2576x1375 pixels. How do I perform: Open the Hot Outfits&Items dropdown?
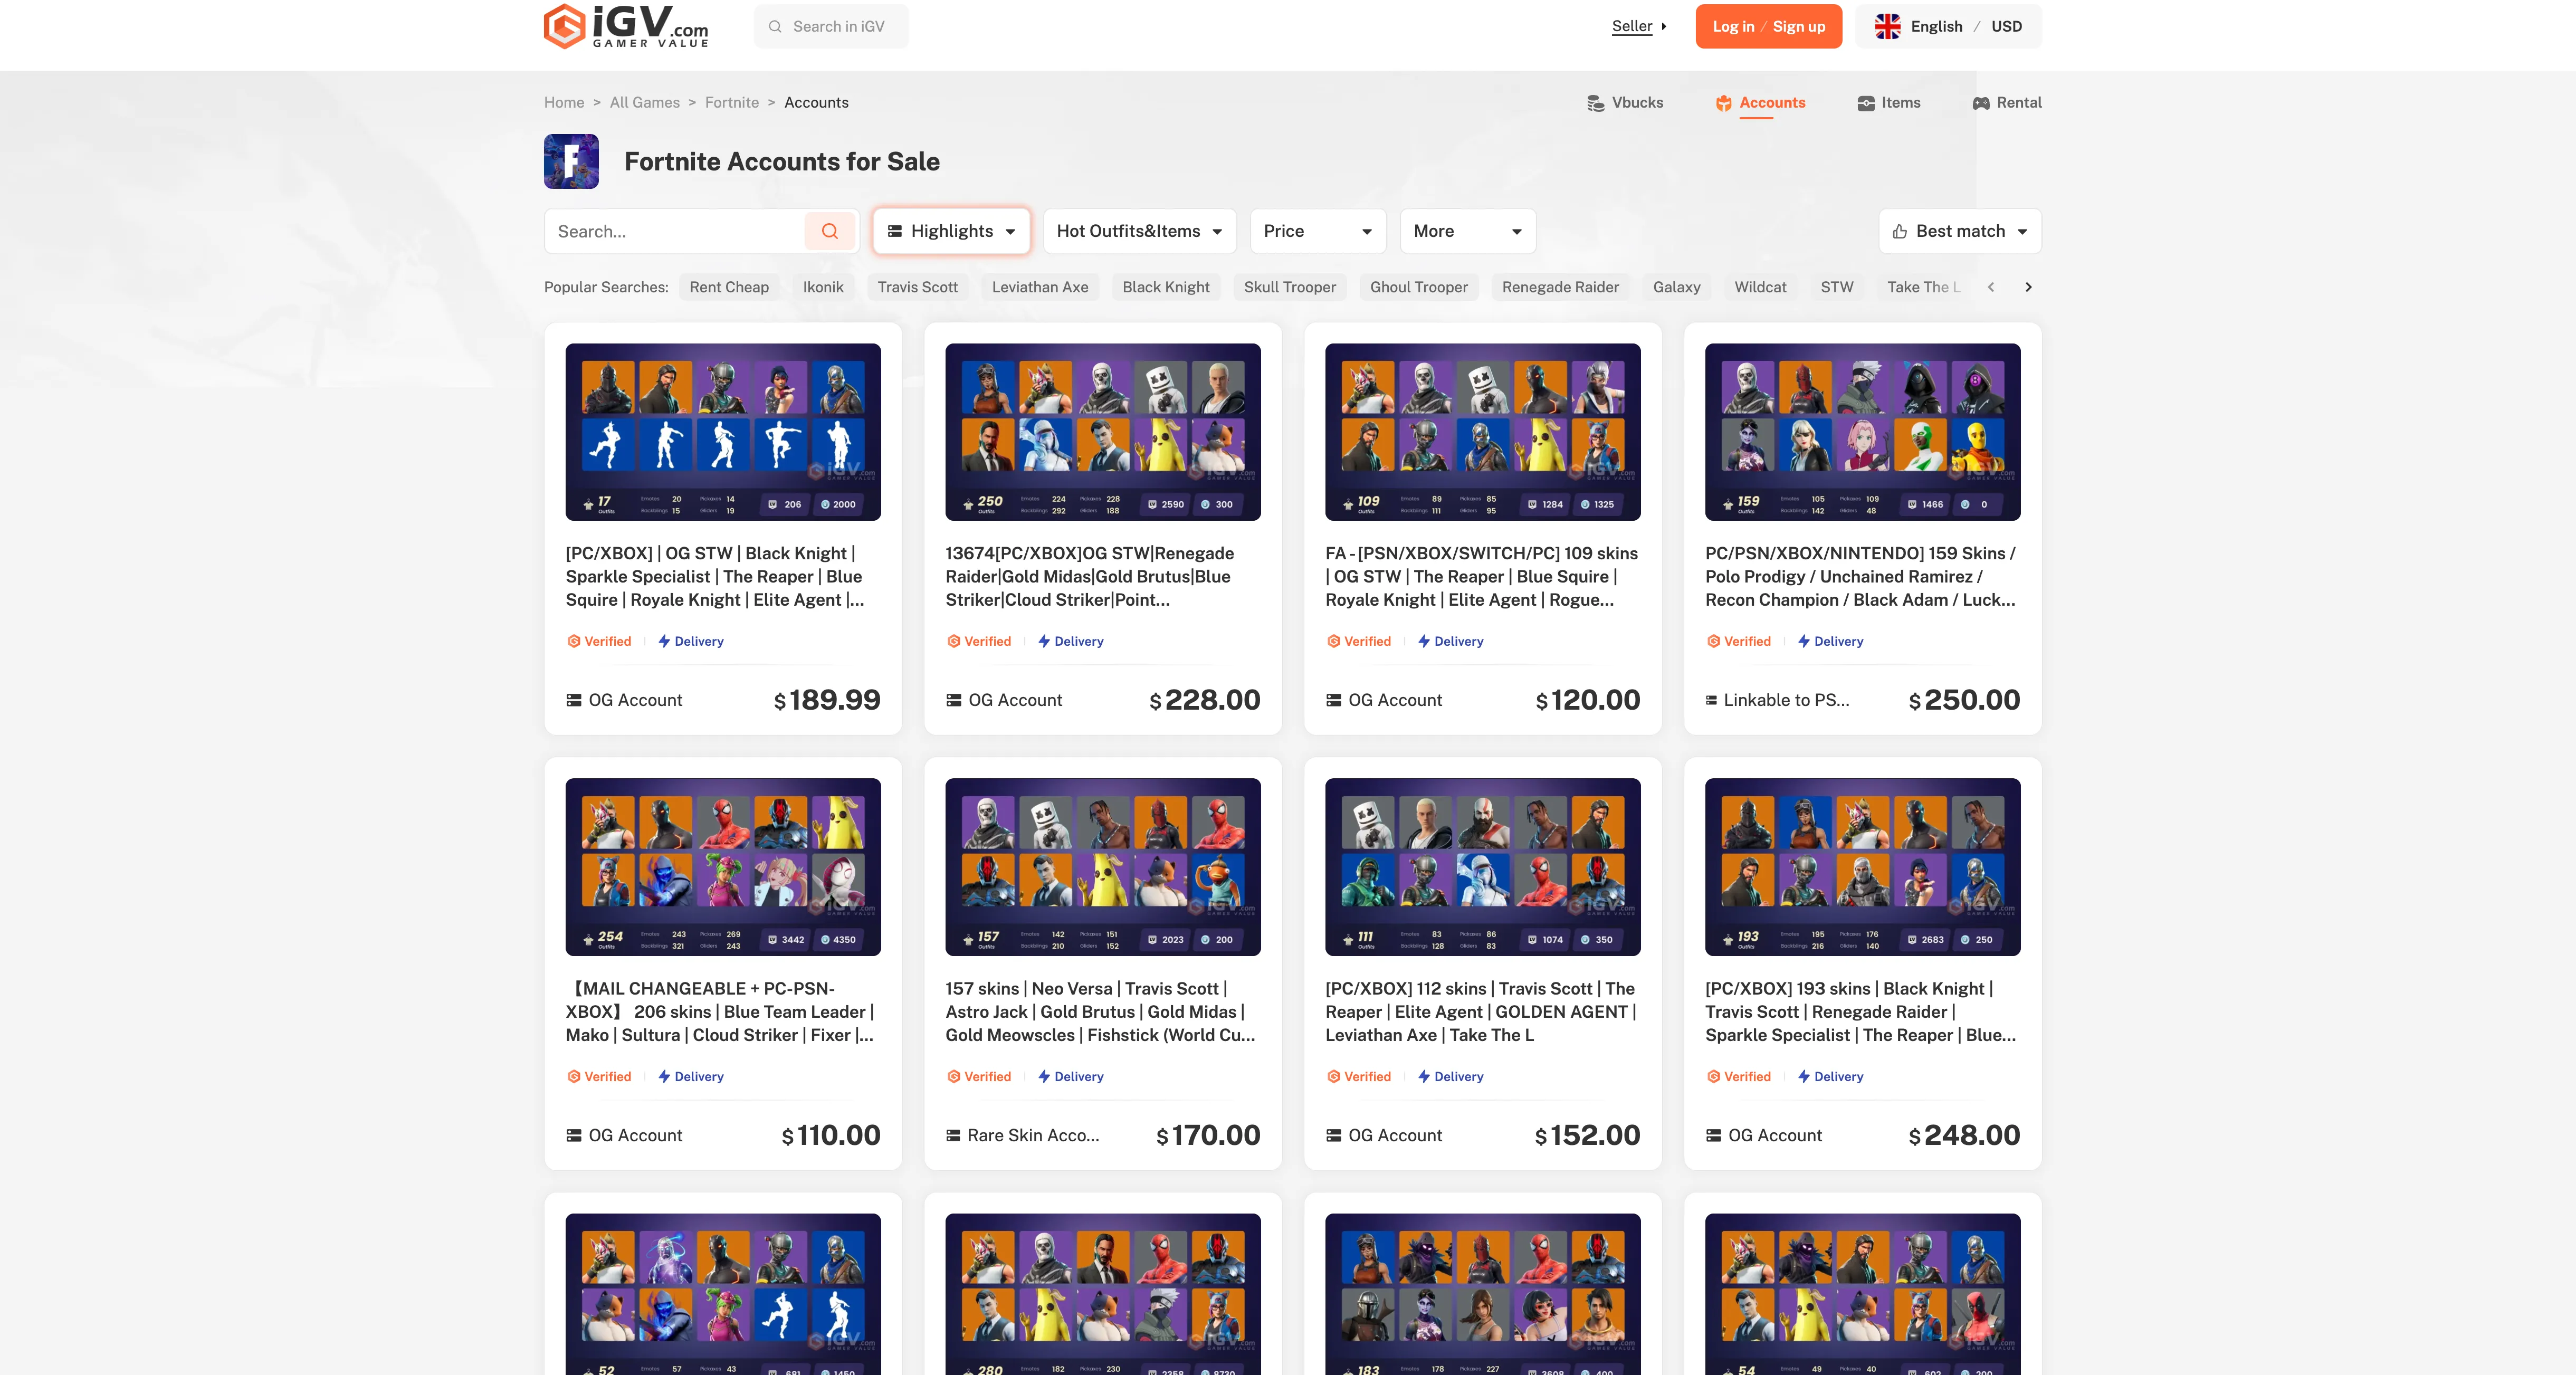[1139, 231]
